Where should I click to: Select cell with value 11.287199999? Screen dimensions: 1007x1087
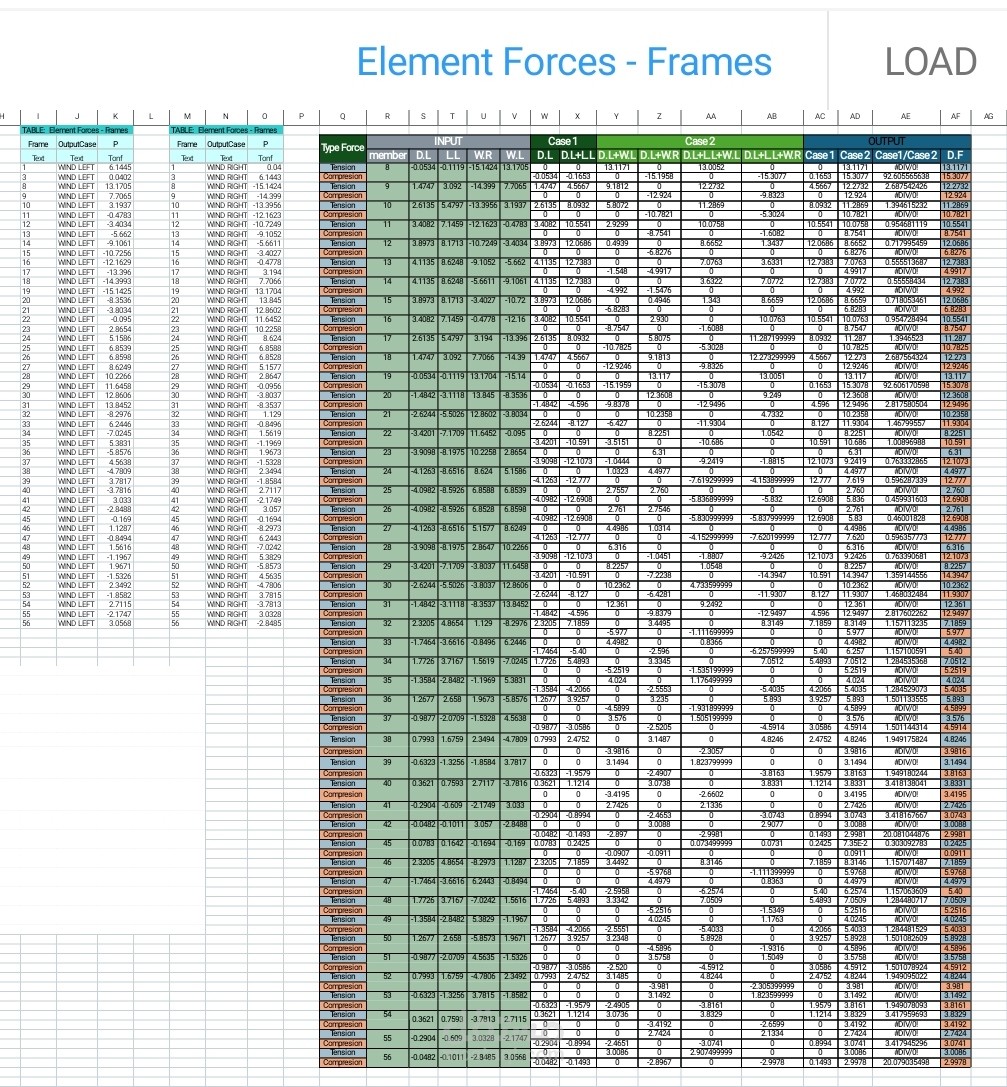click(x=772, y=338)
